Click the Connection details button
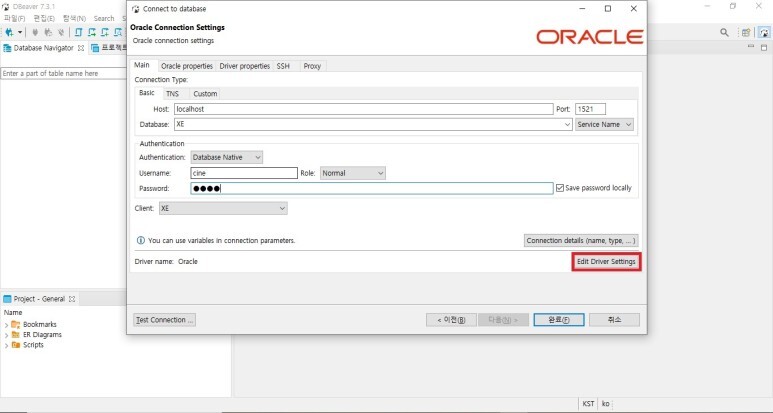 581,241
